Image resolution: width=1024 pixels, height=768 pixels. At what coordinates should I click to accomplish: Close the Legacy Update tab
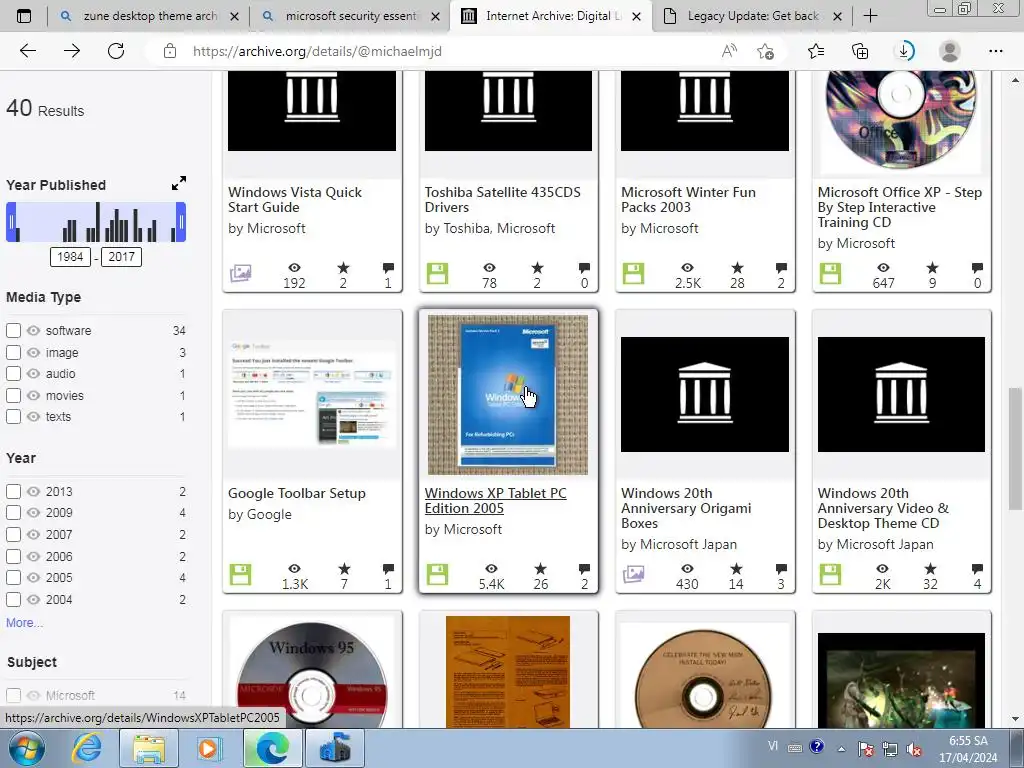tap(837, 16)
